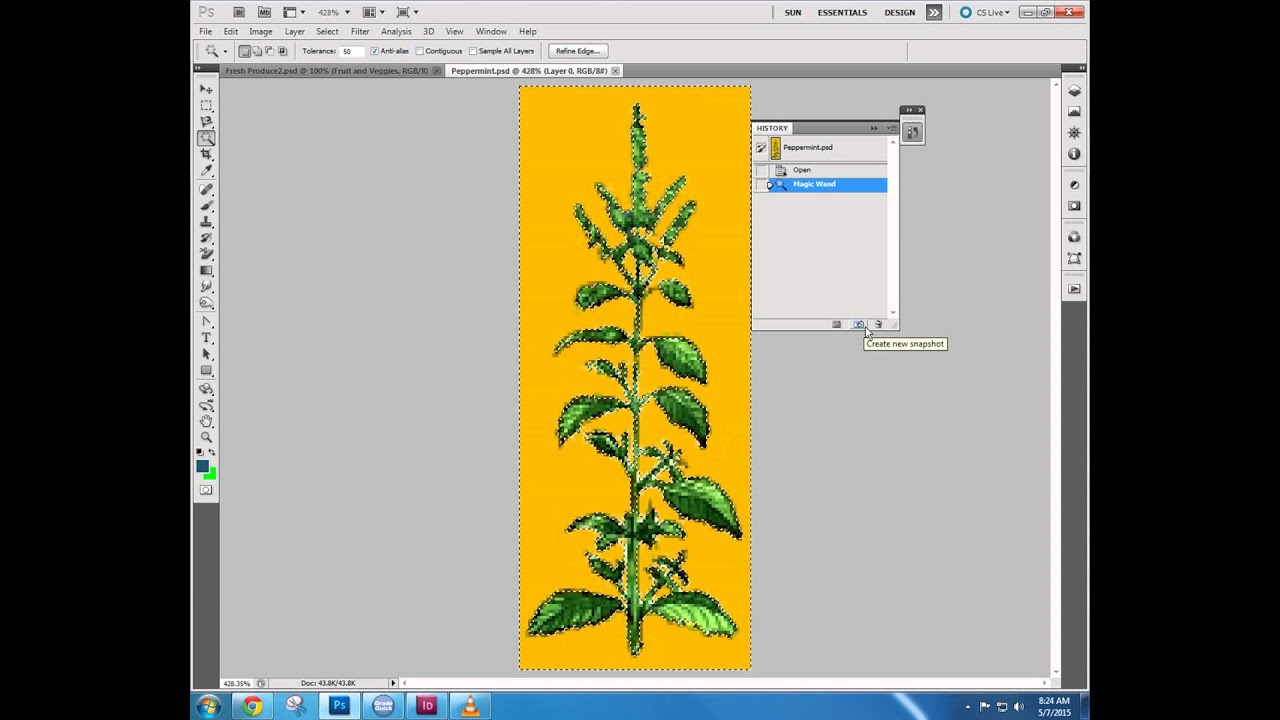Open the Window menu
This screenshot has width=1280, height=720.
tap(491, 31)
